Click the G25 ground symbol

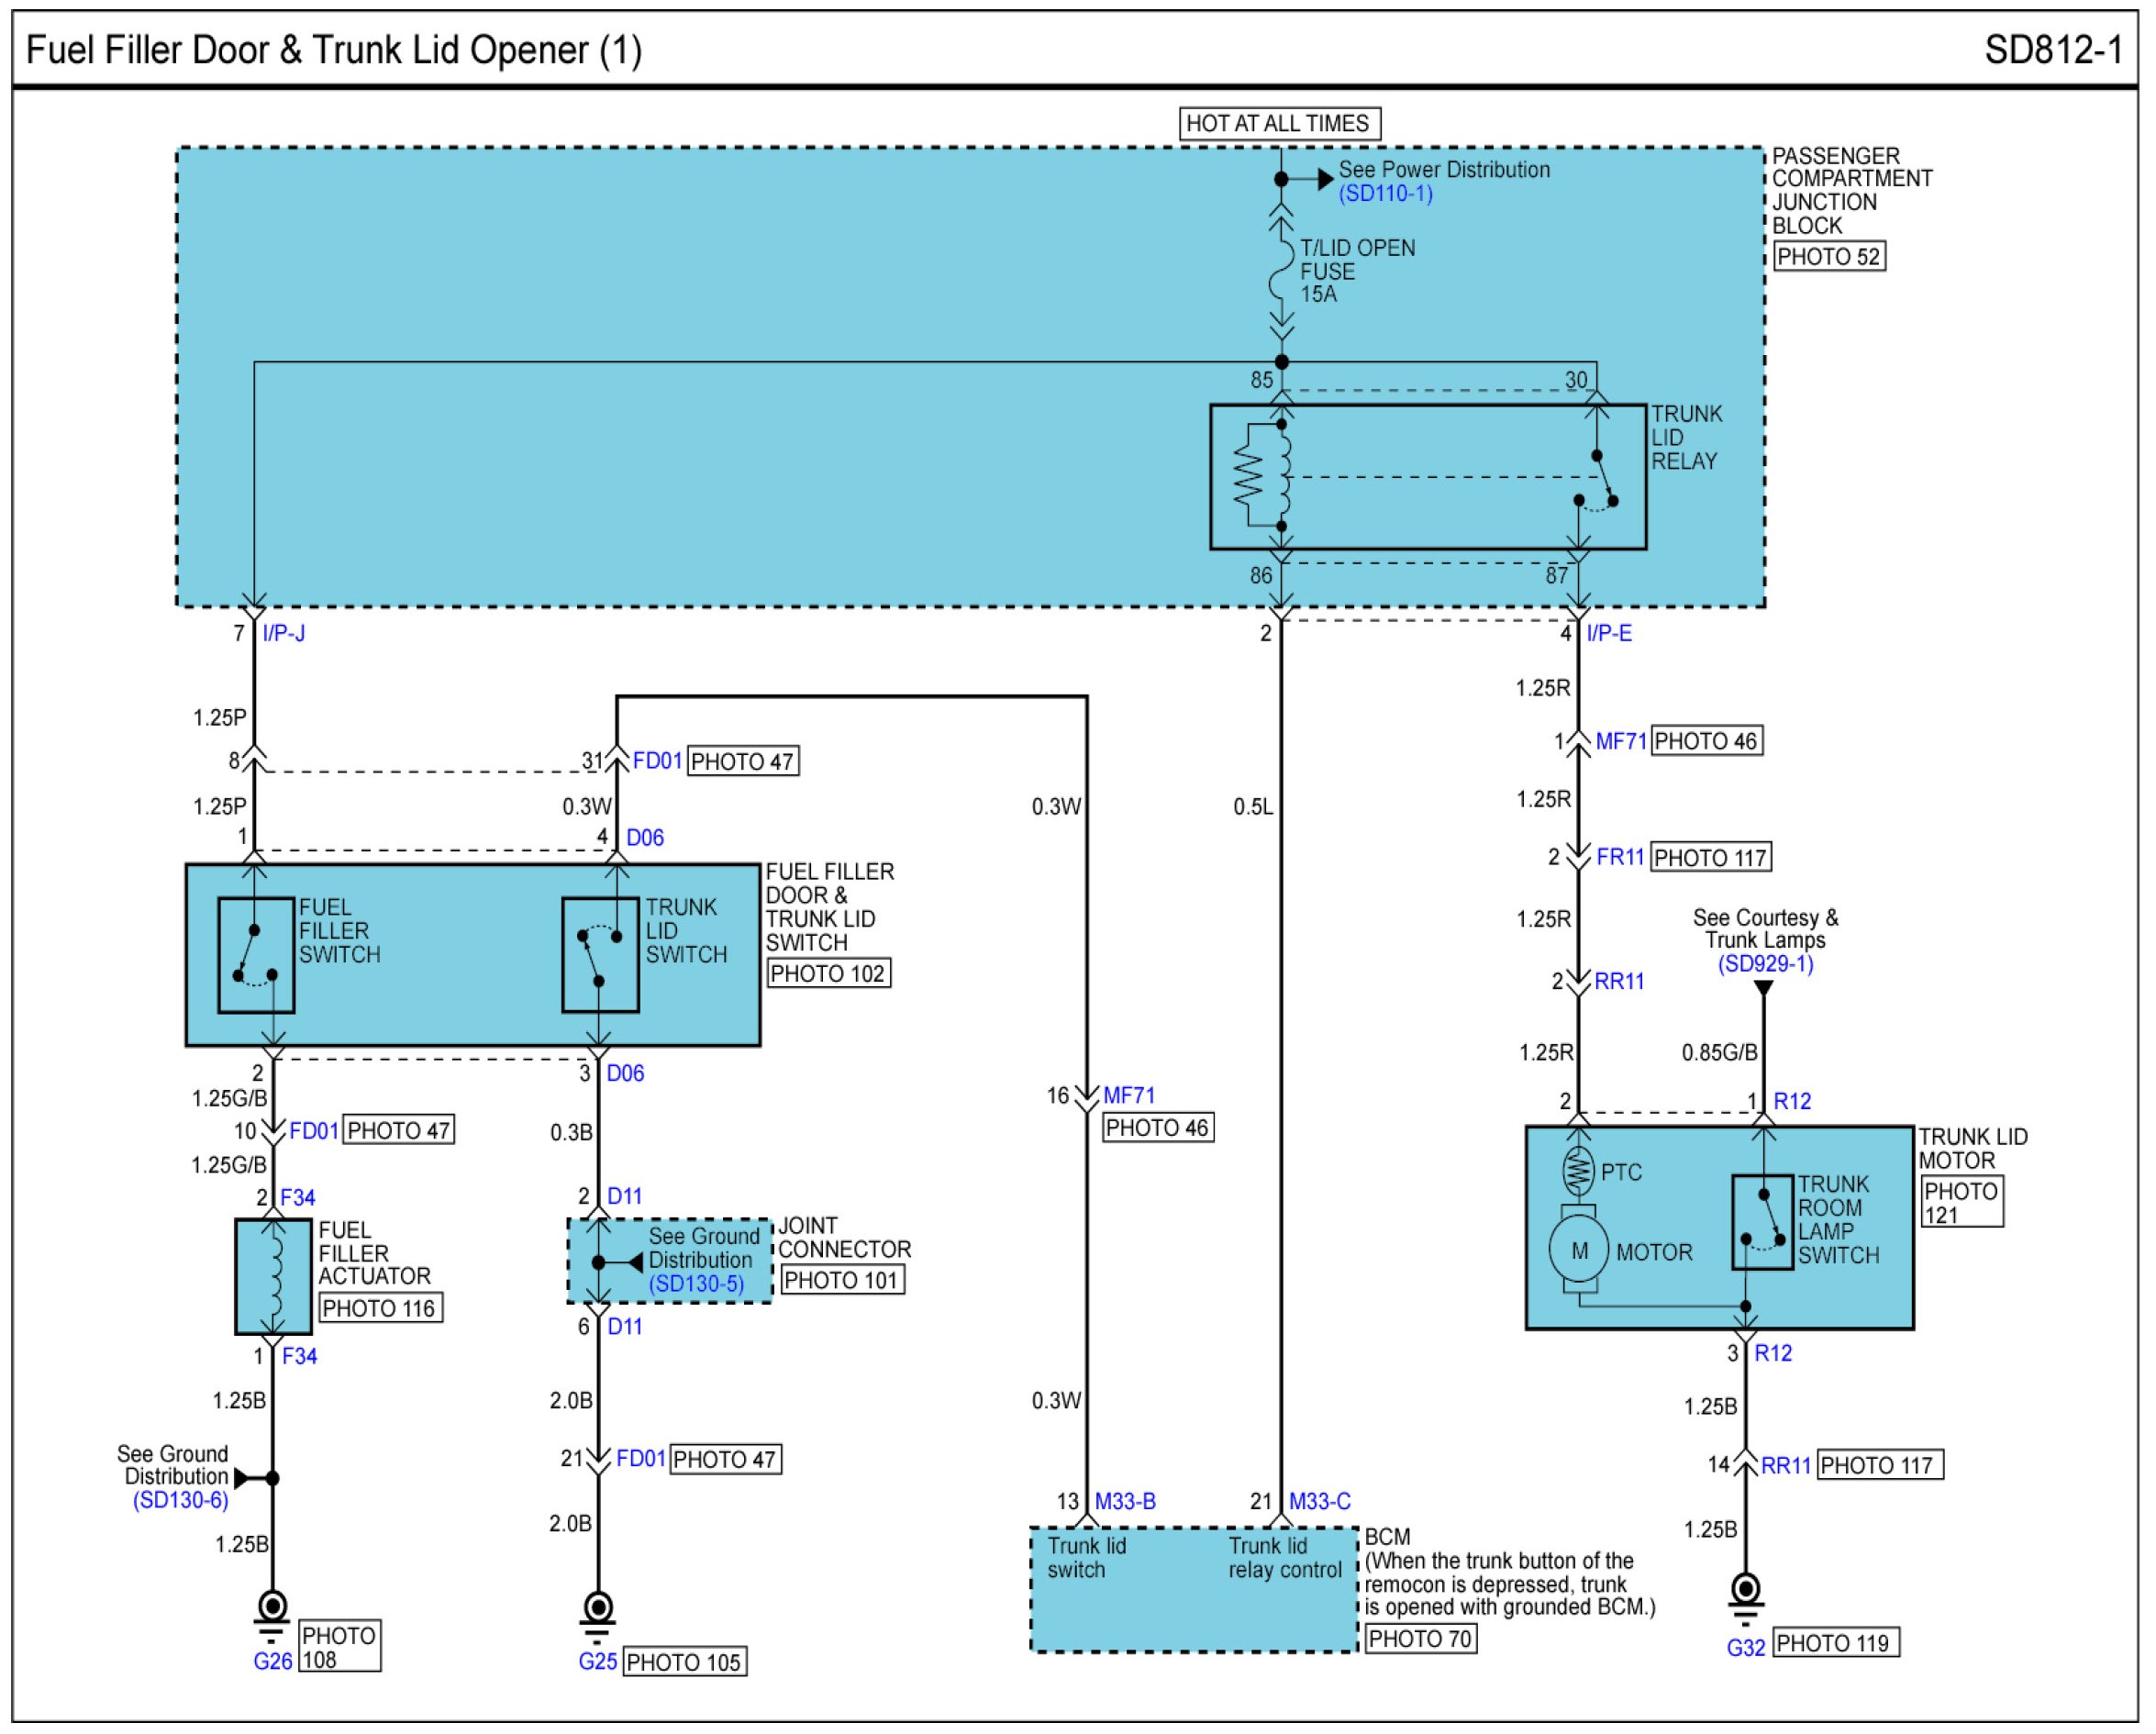coord(598,1611)
